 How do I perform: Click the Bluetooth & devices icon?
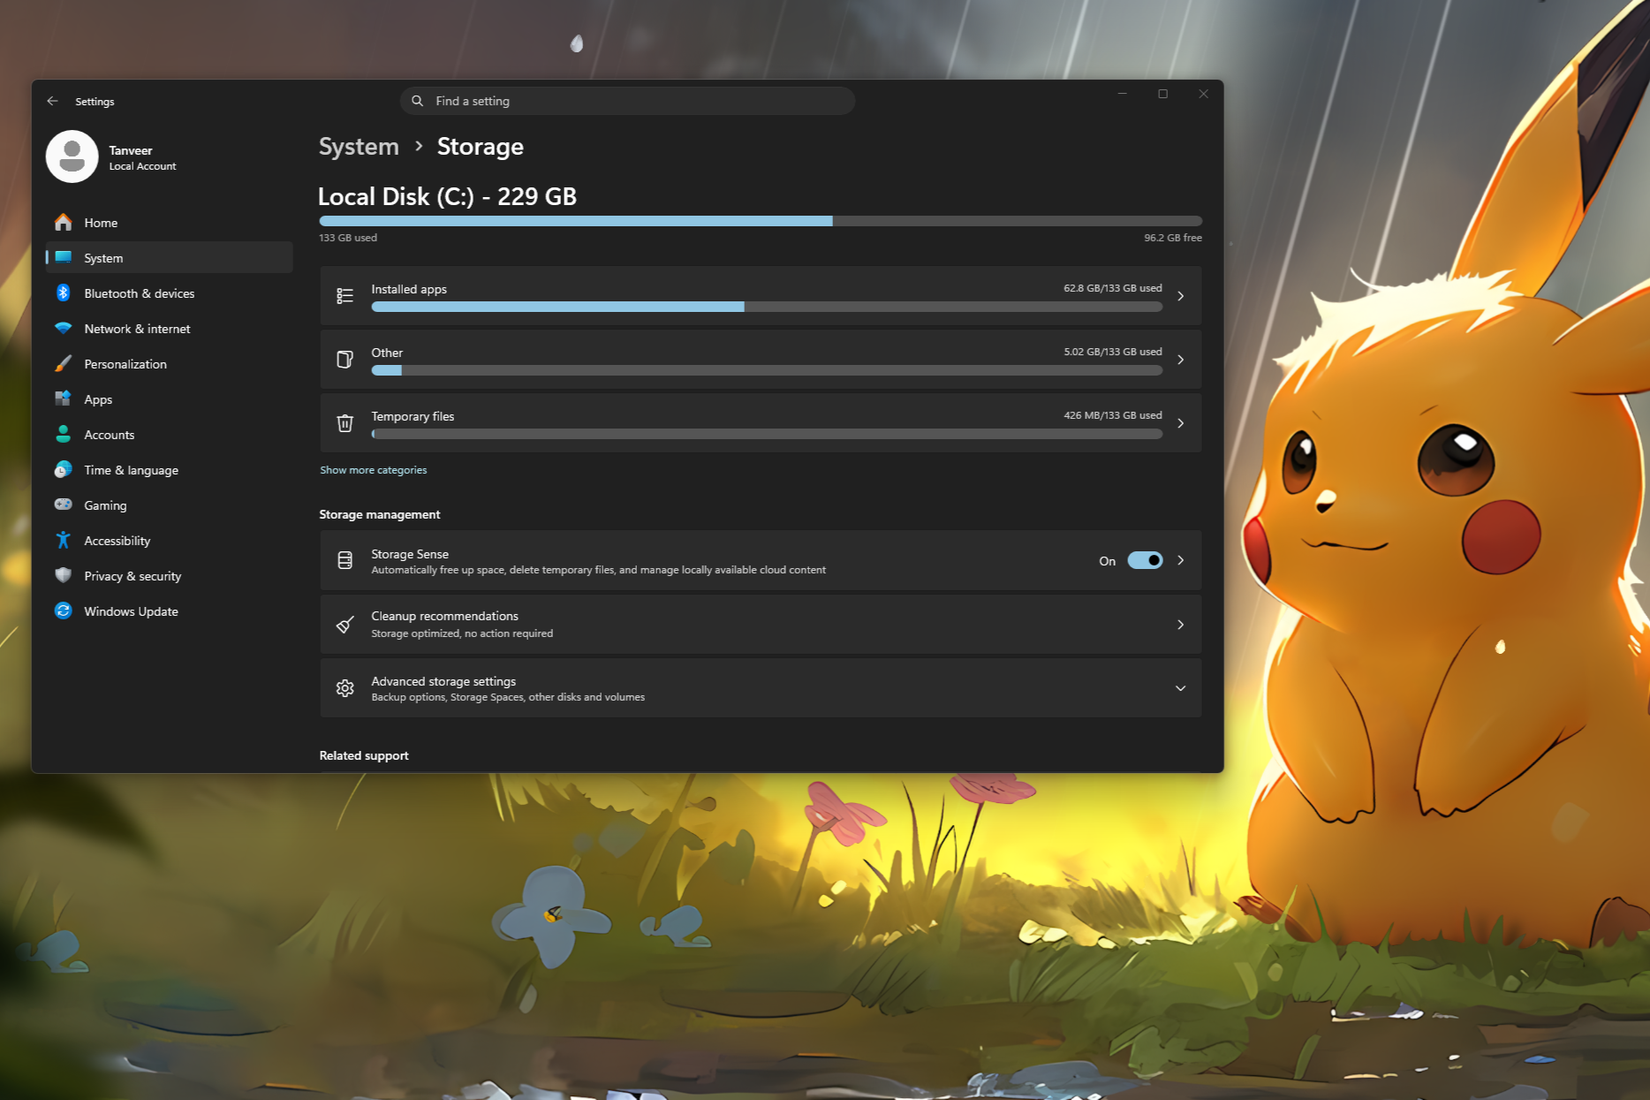click(63, 293)
